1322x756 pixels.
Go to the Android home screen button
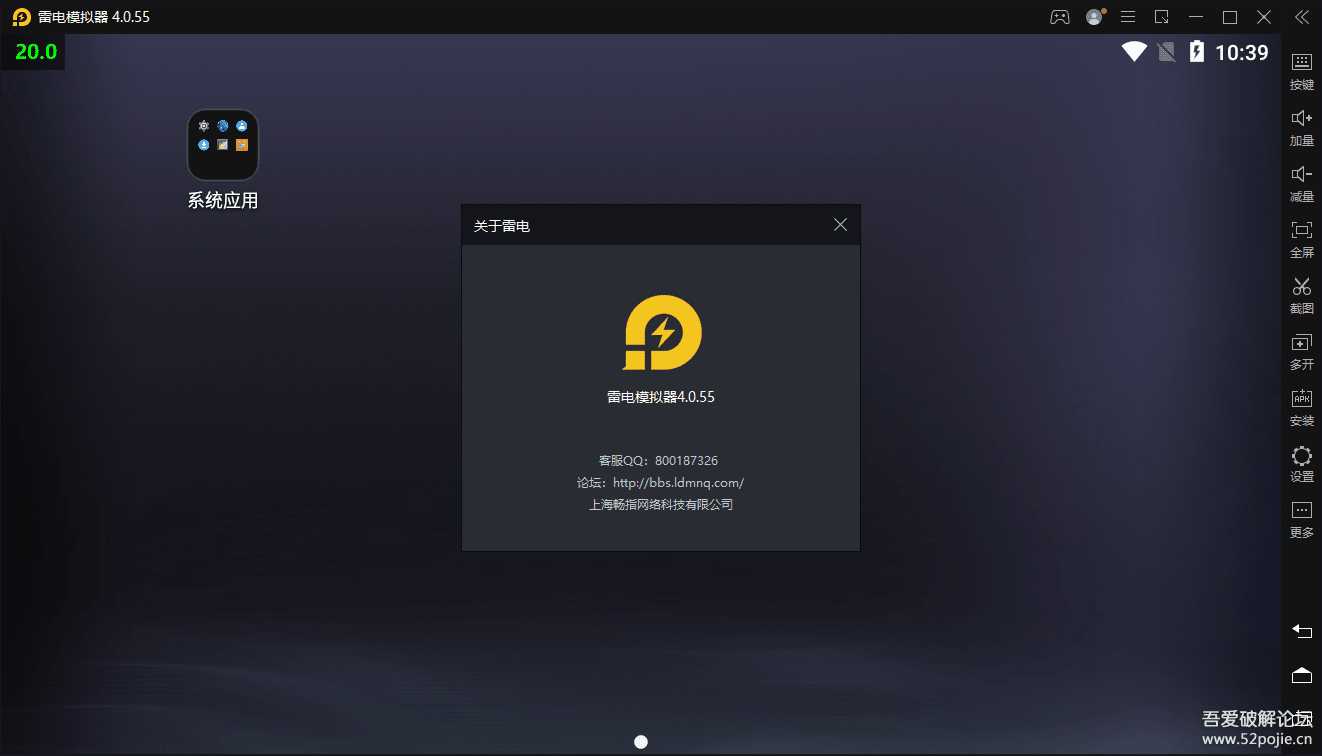1302,675
